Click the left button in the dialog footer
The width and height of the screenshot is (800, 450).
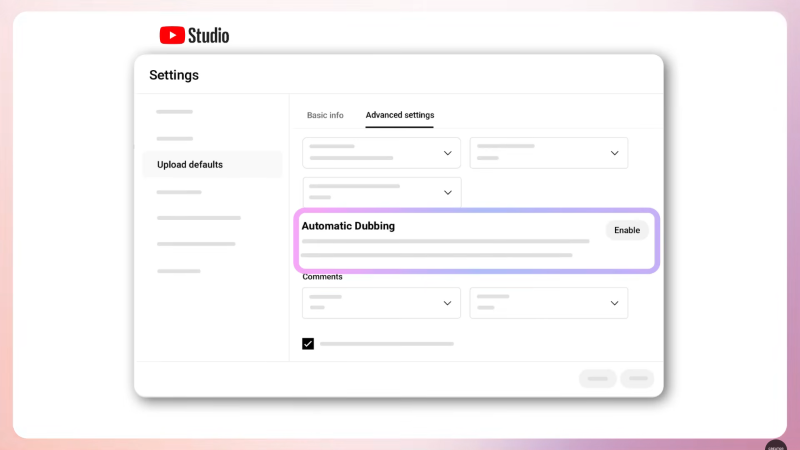[597, 378]
